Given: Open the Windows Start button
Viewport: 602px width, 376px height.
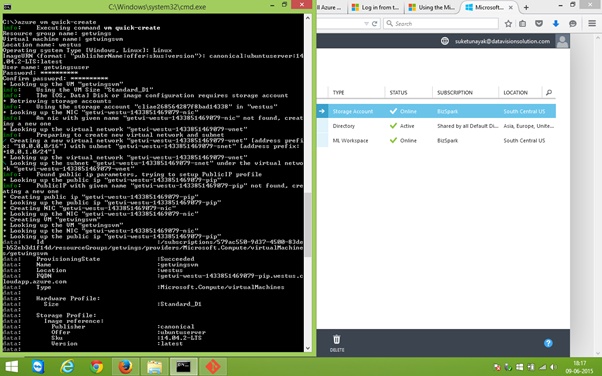Looking at the screenshot, I should click(12, 367).
